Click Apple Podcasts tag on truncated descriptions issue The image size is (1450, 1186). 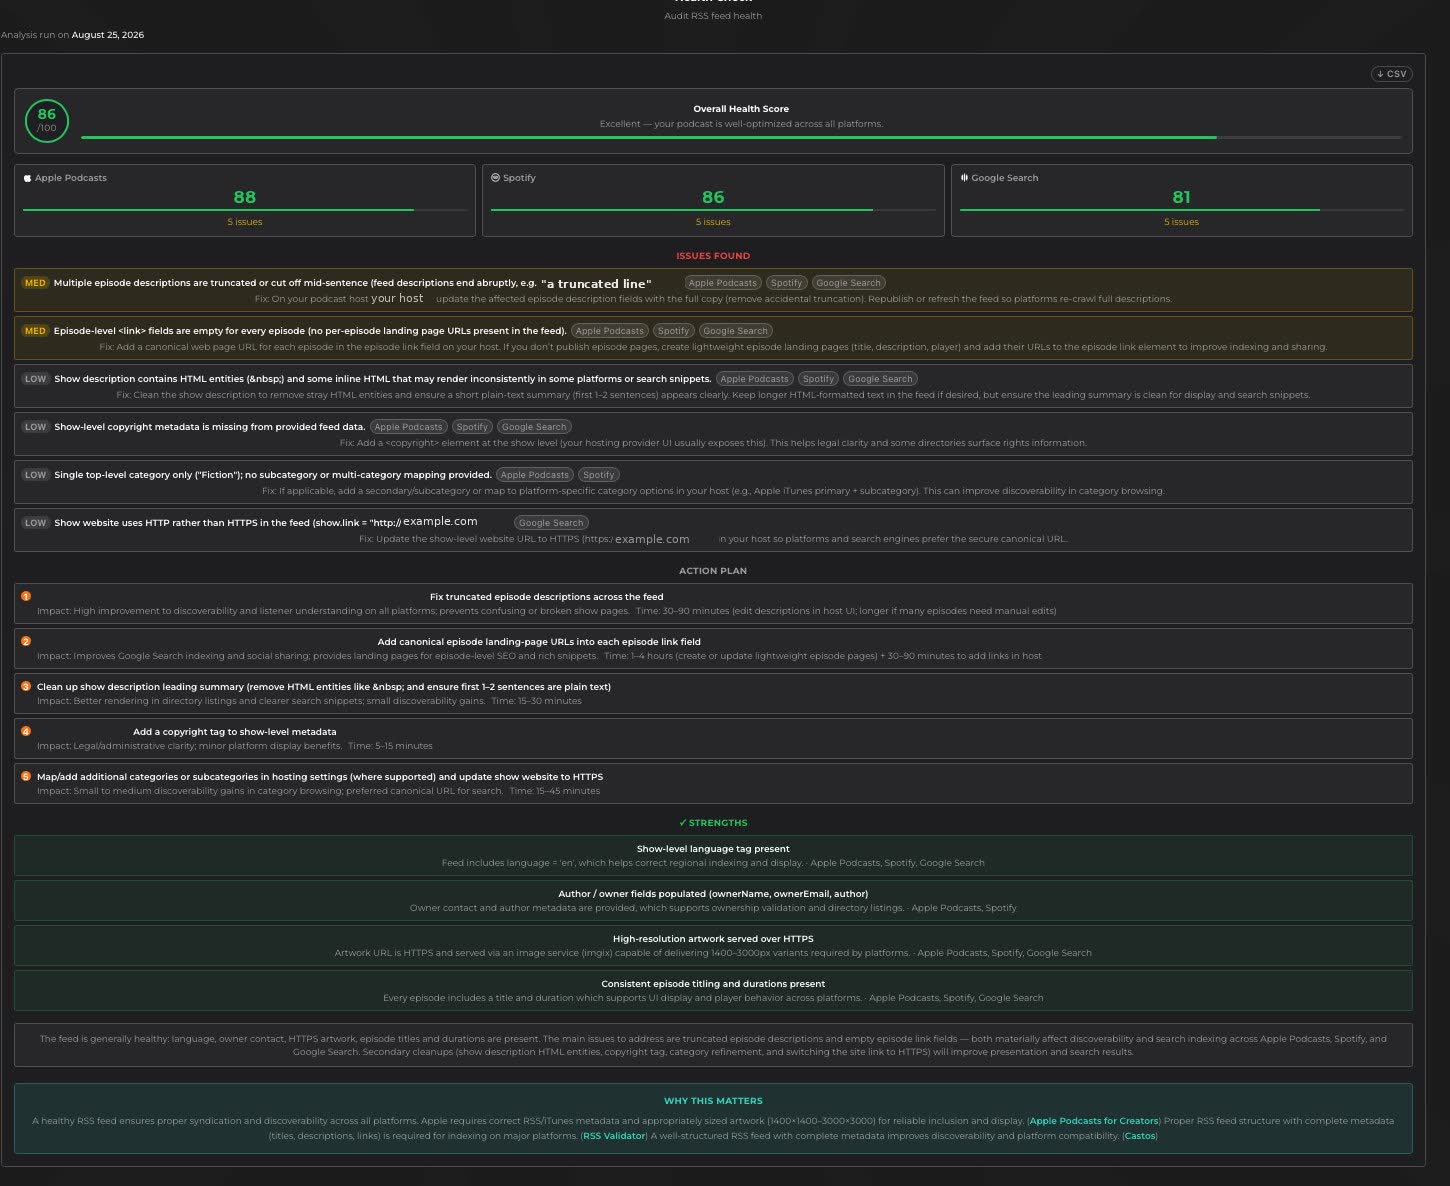pos(723,283)
